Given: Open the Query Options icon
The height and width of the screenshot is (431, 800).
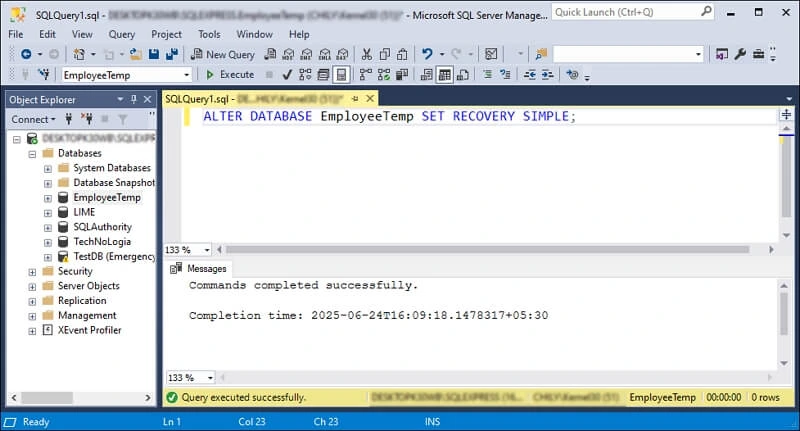Looking at the screenshot, I should [x=323, y=75].
